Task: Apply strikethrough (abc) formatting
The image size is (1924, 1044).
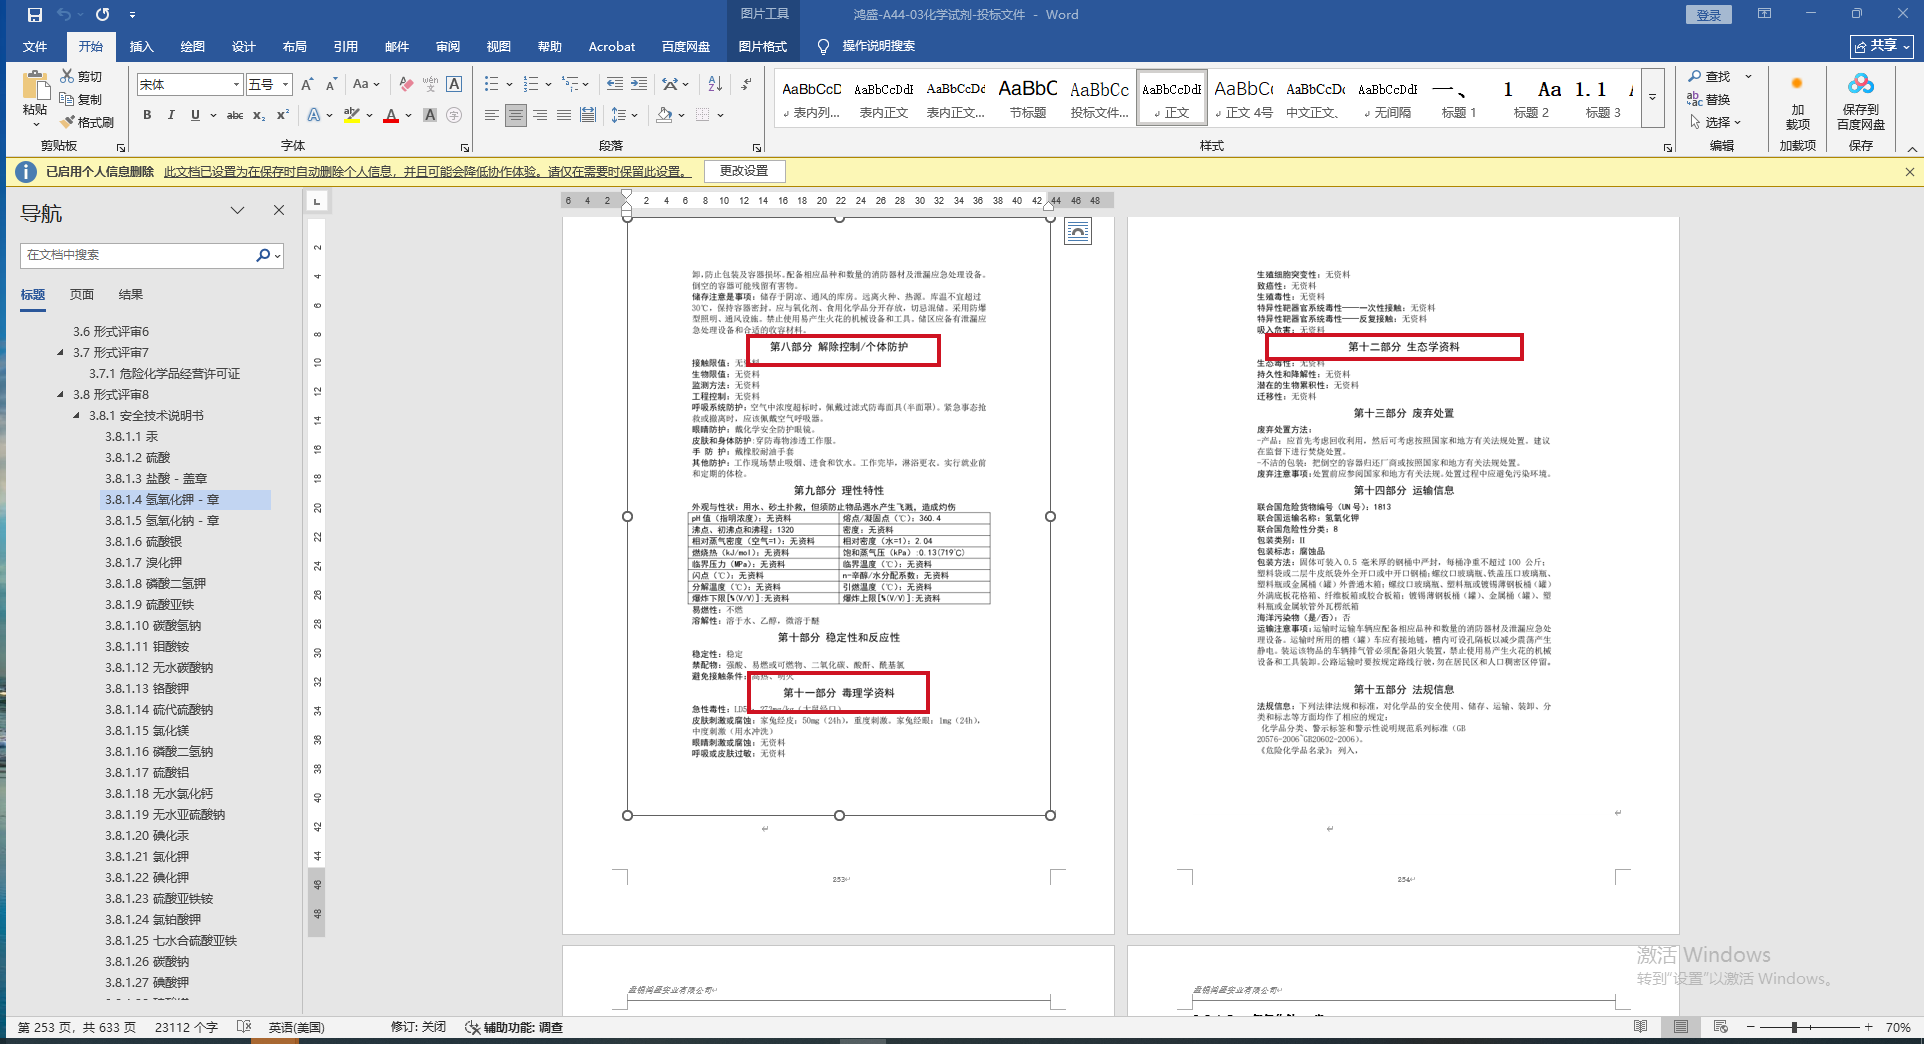Action: (235, 115)
